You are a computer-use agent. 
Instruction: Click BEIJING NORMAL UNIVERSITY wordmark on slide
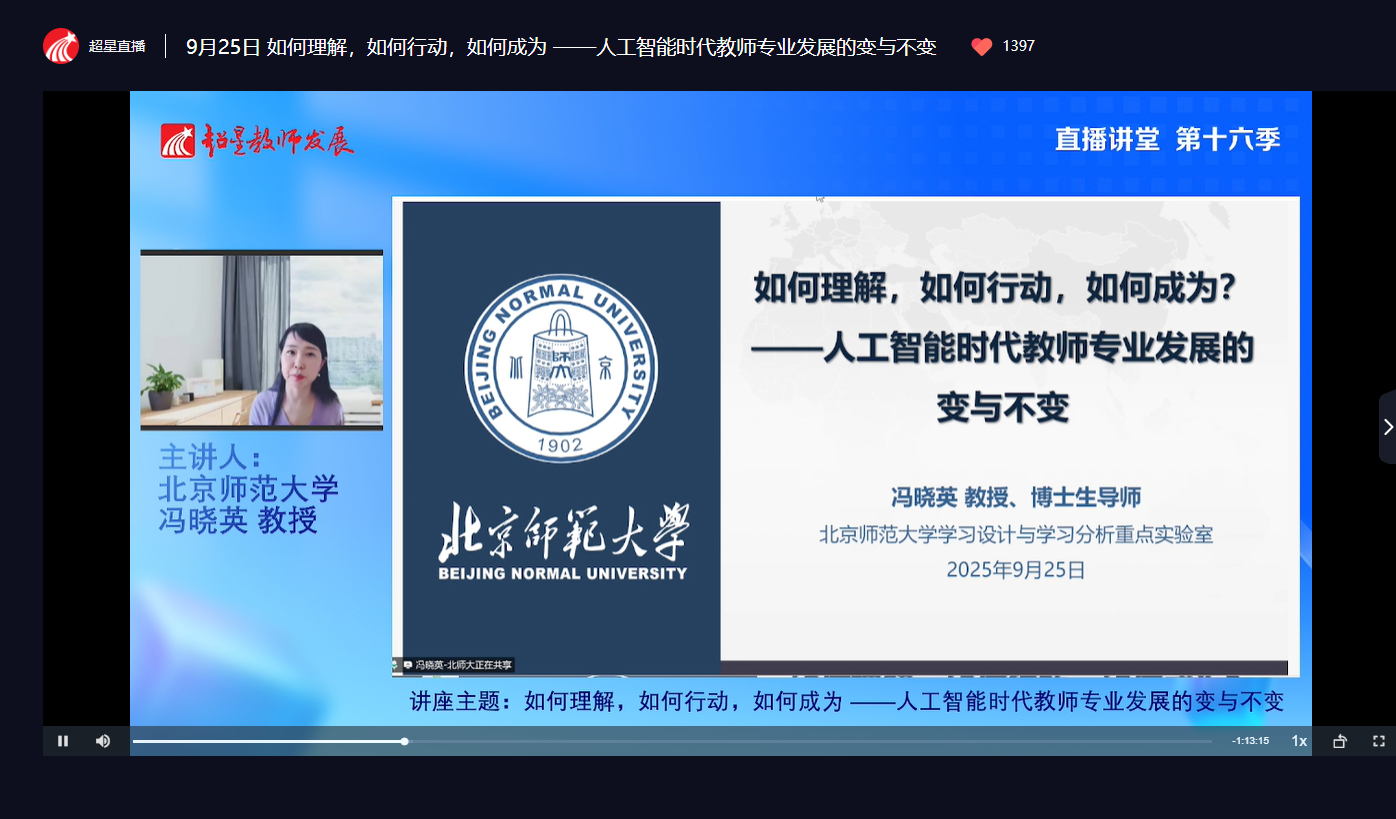click(563, 574)
